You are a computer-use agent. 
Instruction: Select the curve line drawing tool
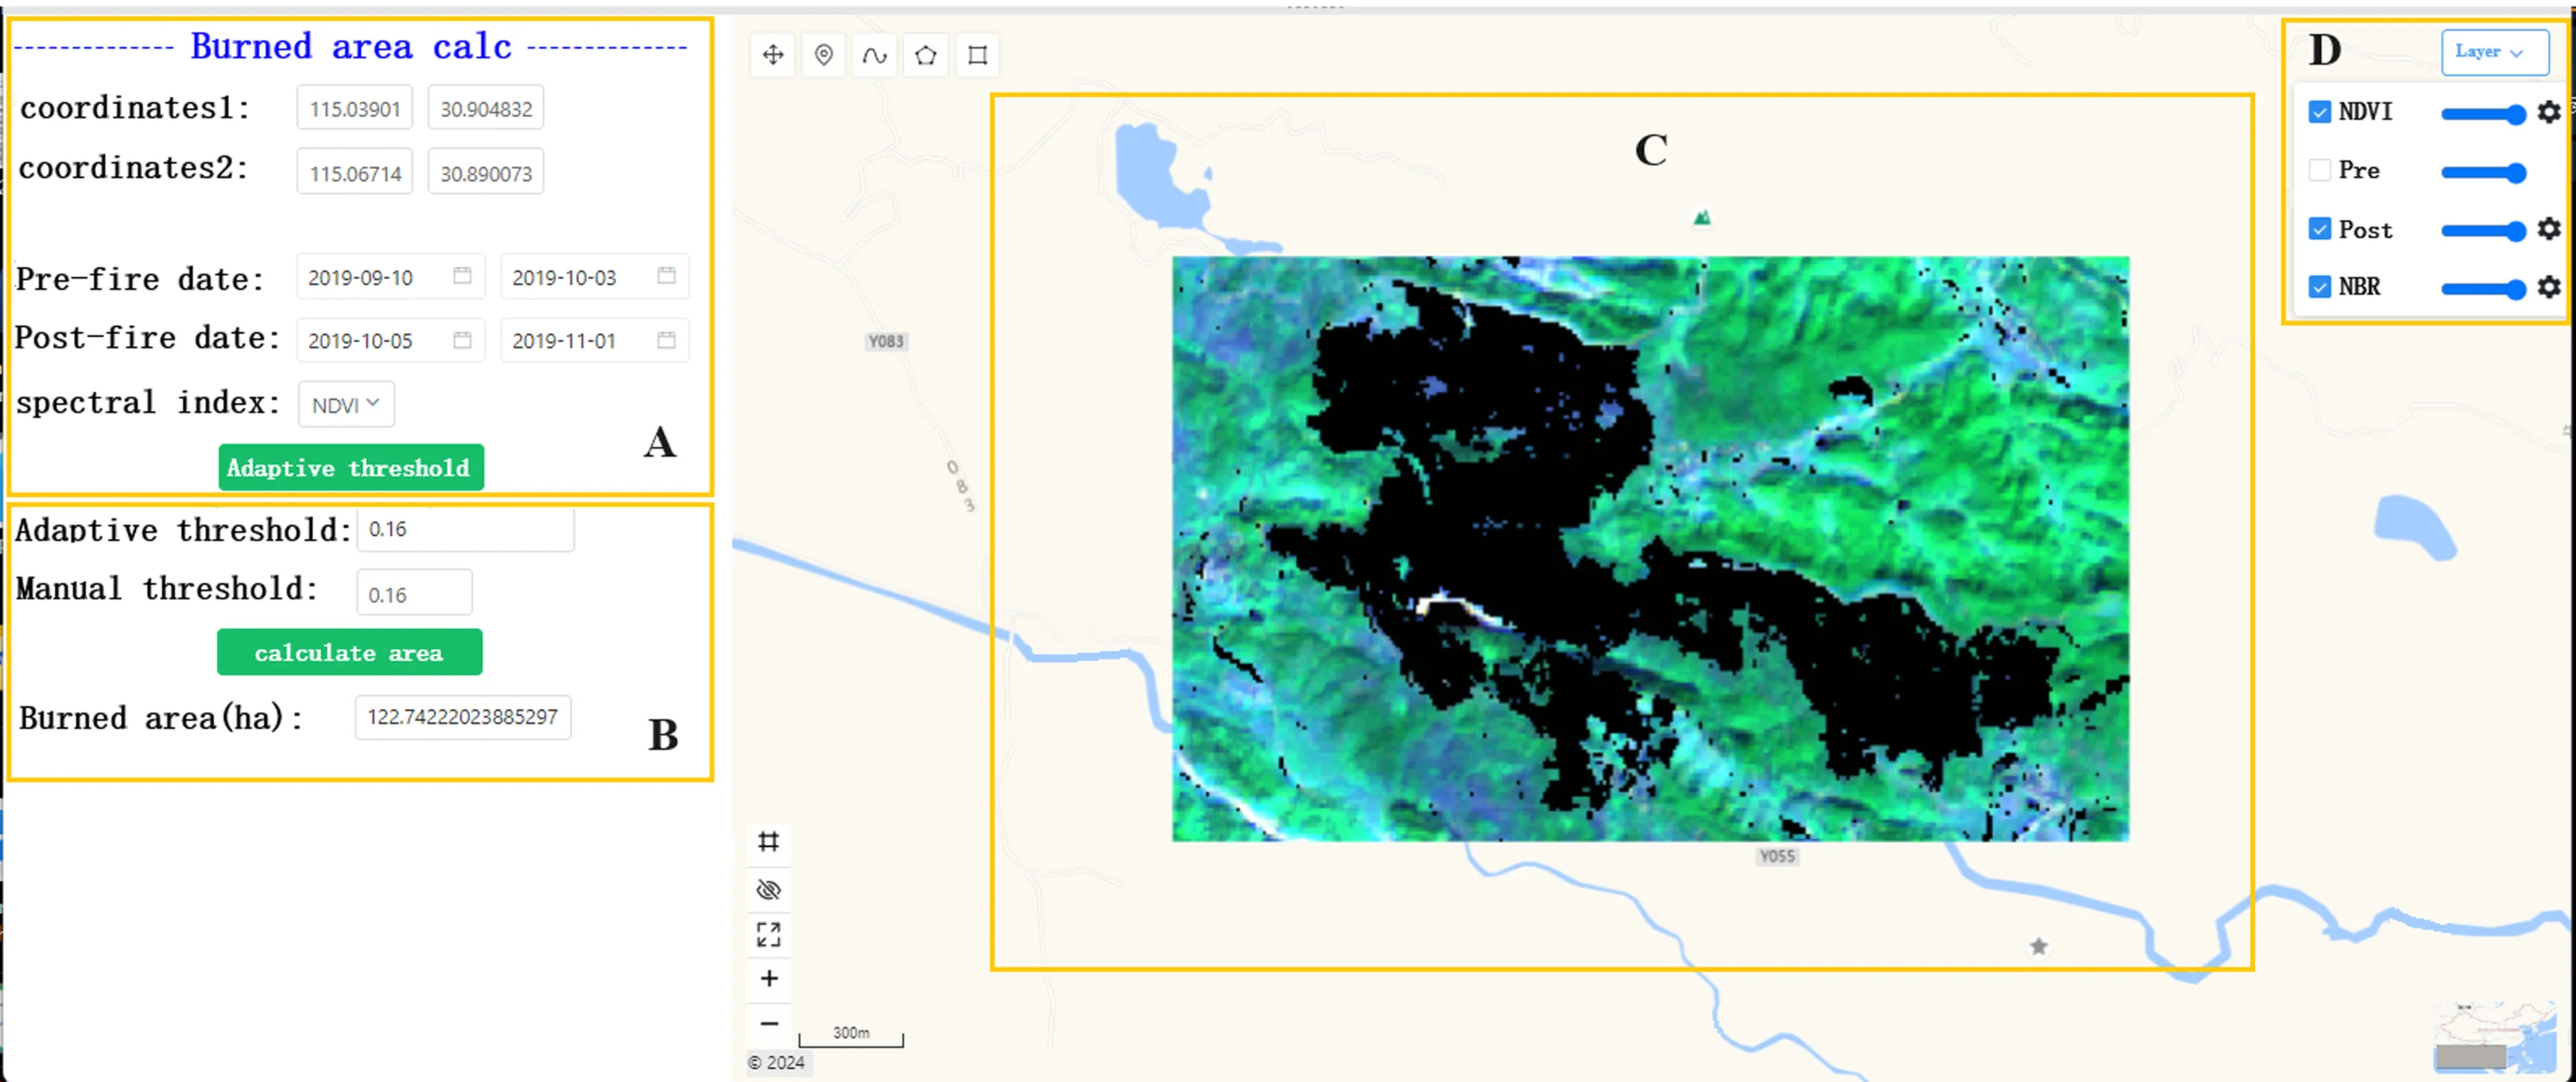[x=875, y=55]
